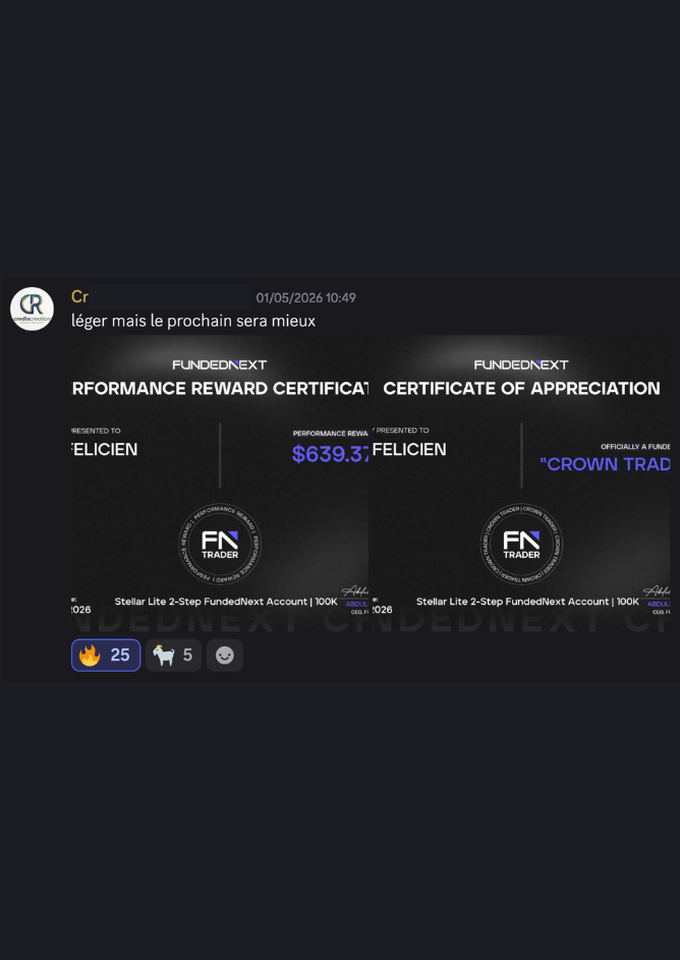This screenshot has width=680, height=960.
Task: Open the yellow username above the message
Action: click(x=80, y=297)
